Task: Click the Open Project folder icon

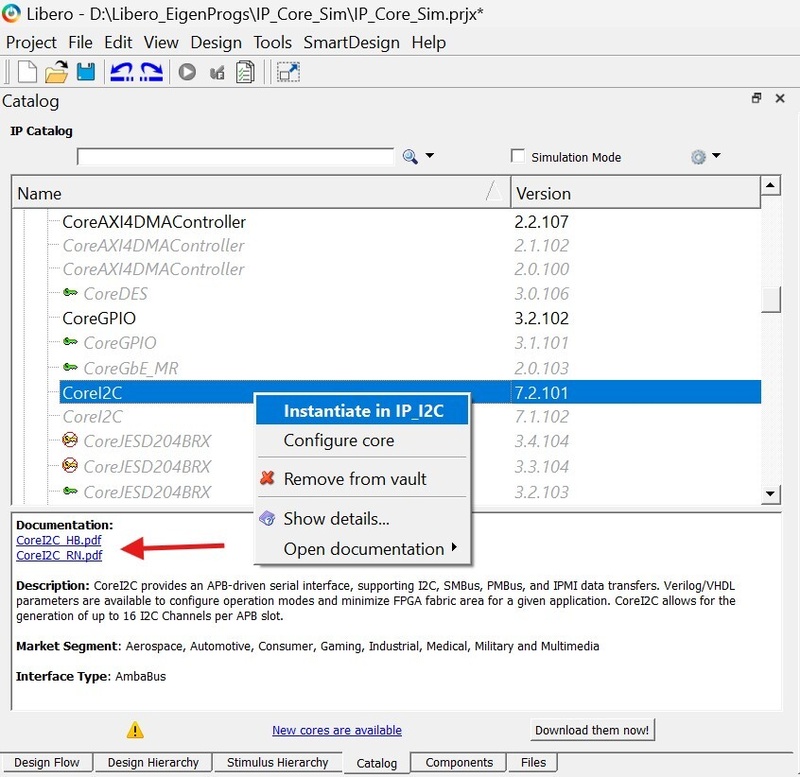Action: click(x=56, y=72)
